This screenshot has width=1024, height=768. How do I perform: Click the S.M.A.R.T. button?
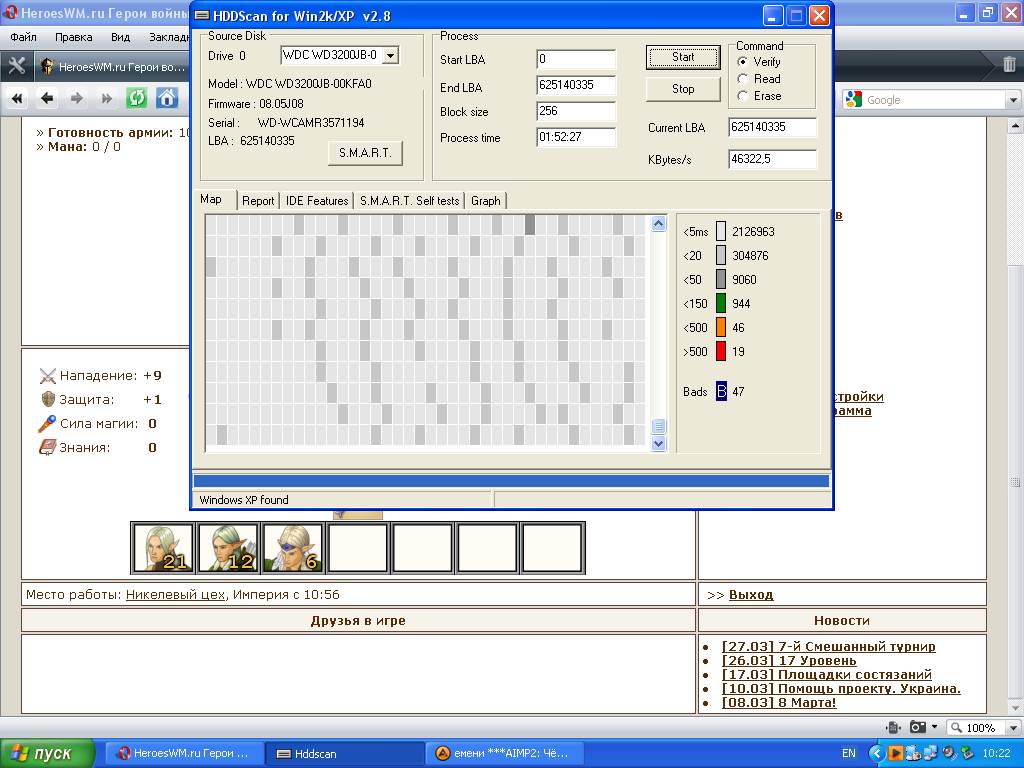tap(365, 153)
